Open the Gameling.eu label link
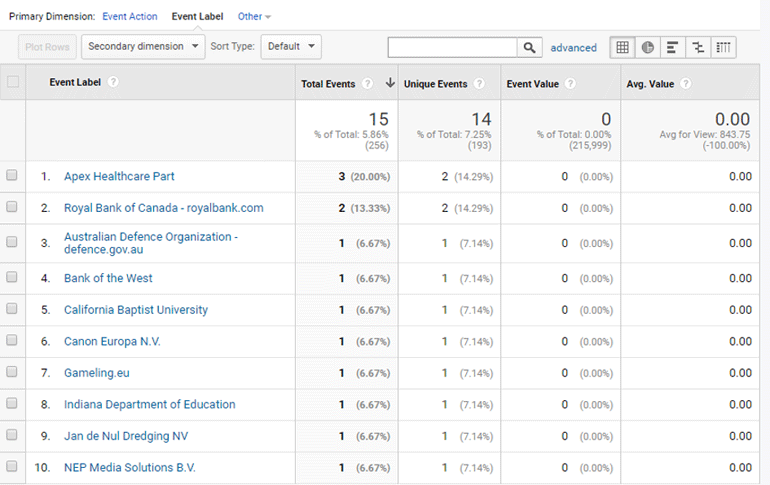 97,373
